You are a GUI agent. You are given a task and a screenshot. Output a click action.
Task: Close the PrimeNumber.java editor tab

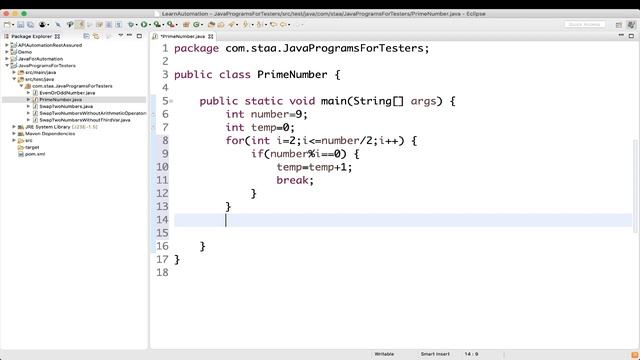click(x=211, y=36)
